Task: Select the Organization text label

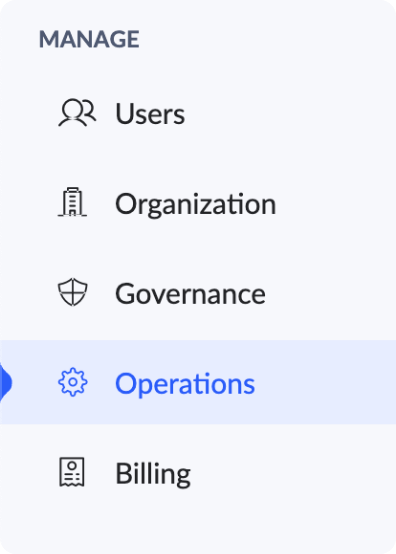Action: [196, 205]
